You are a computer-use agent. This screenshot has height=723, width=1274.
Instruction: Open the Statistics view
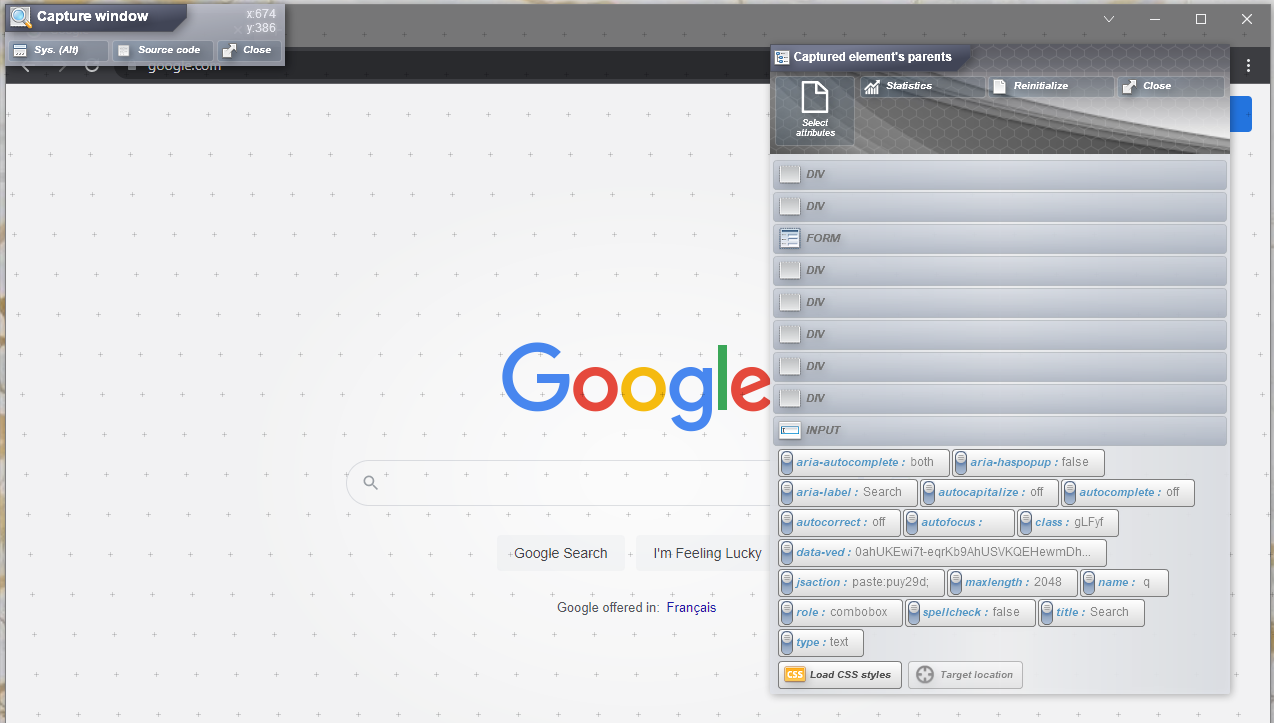[923, 86]
